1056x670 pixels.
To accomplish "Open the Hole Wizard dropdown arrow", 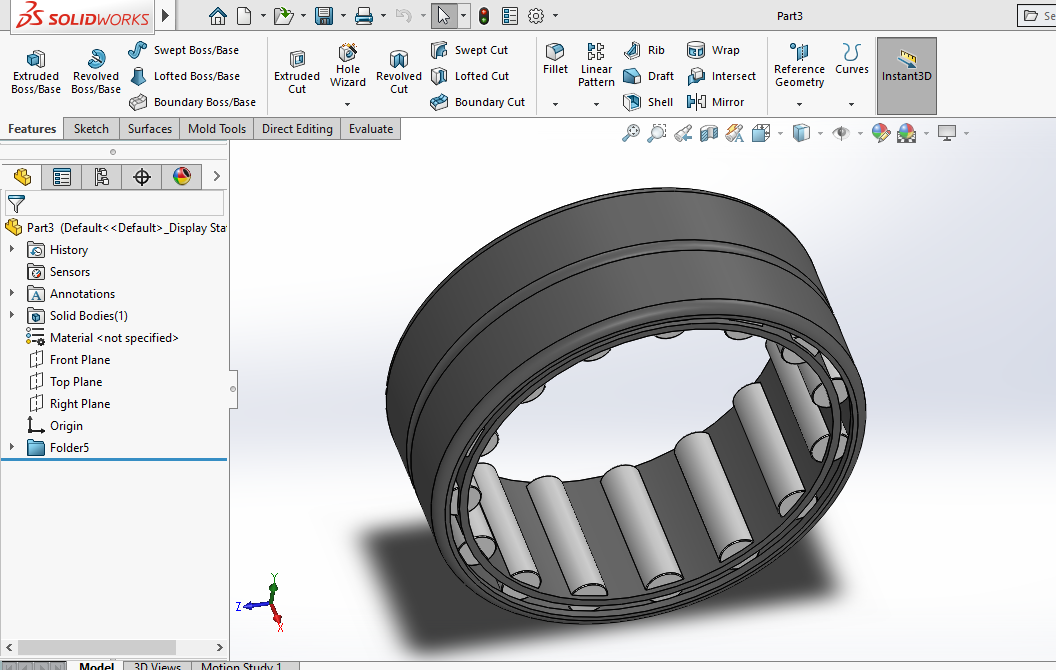I will (348, 104).
